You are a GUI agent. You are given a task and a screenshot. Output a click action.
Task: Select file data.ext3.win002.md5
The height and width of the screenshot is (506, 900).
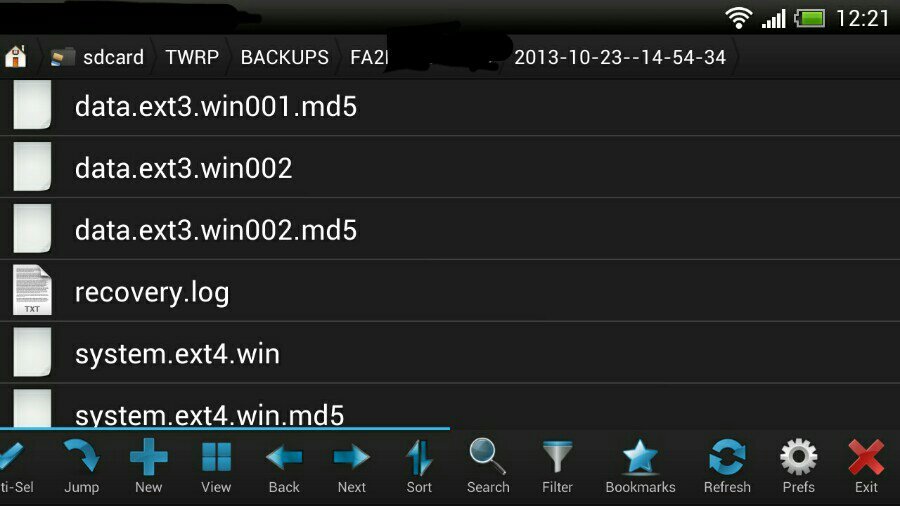coord(450,229)
